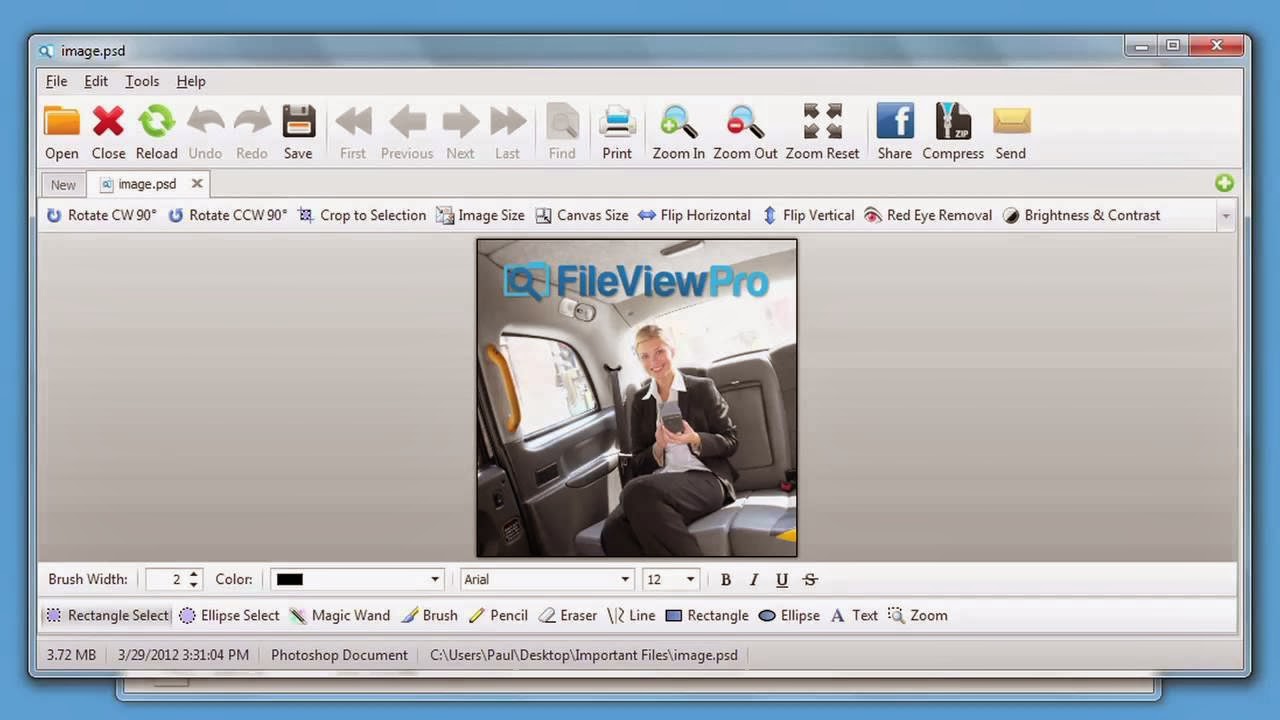This screenshot has height=720, width=1280.
Task: Expand the image toolbar overflow arrow
Action: (1226, 215)
